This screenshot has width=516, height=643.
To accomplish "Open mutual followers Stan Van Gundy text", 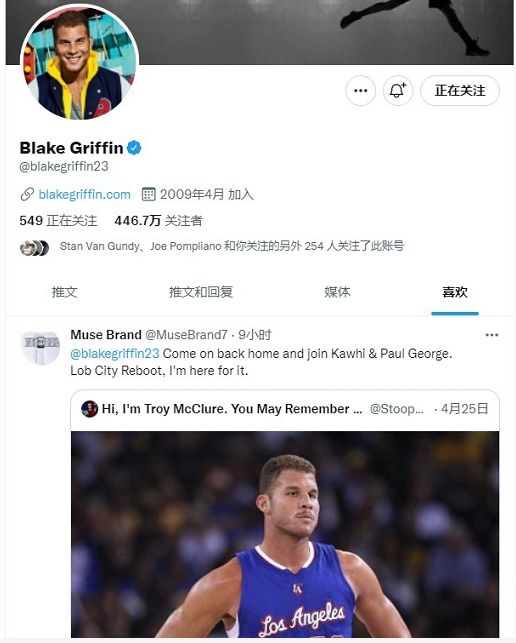I will coord(232,246).
